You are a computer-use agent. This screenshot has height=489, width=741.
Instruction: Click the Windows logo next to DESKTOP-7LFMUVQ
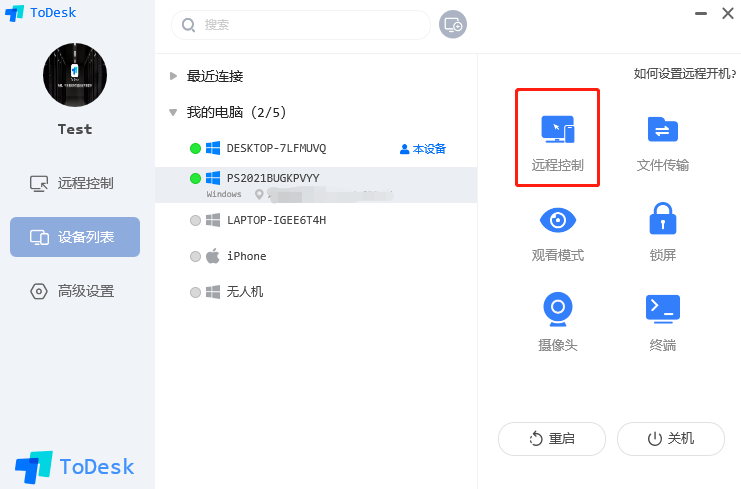tap(213, 148)
